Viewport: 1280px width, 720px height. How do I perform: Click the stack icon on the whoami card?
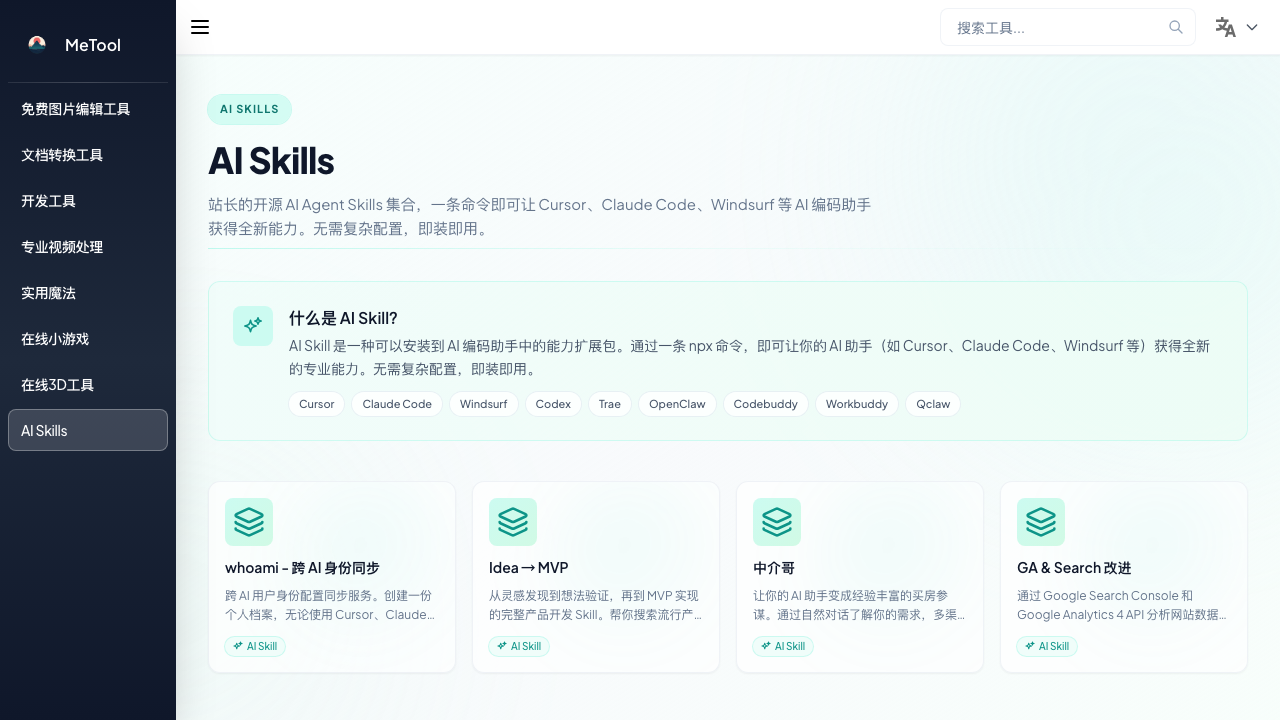249,522
